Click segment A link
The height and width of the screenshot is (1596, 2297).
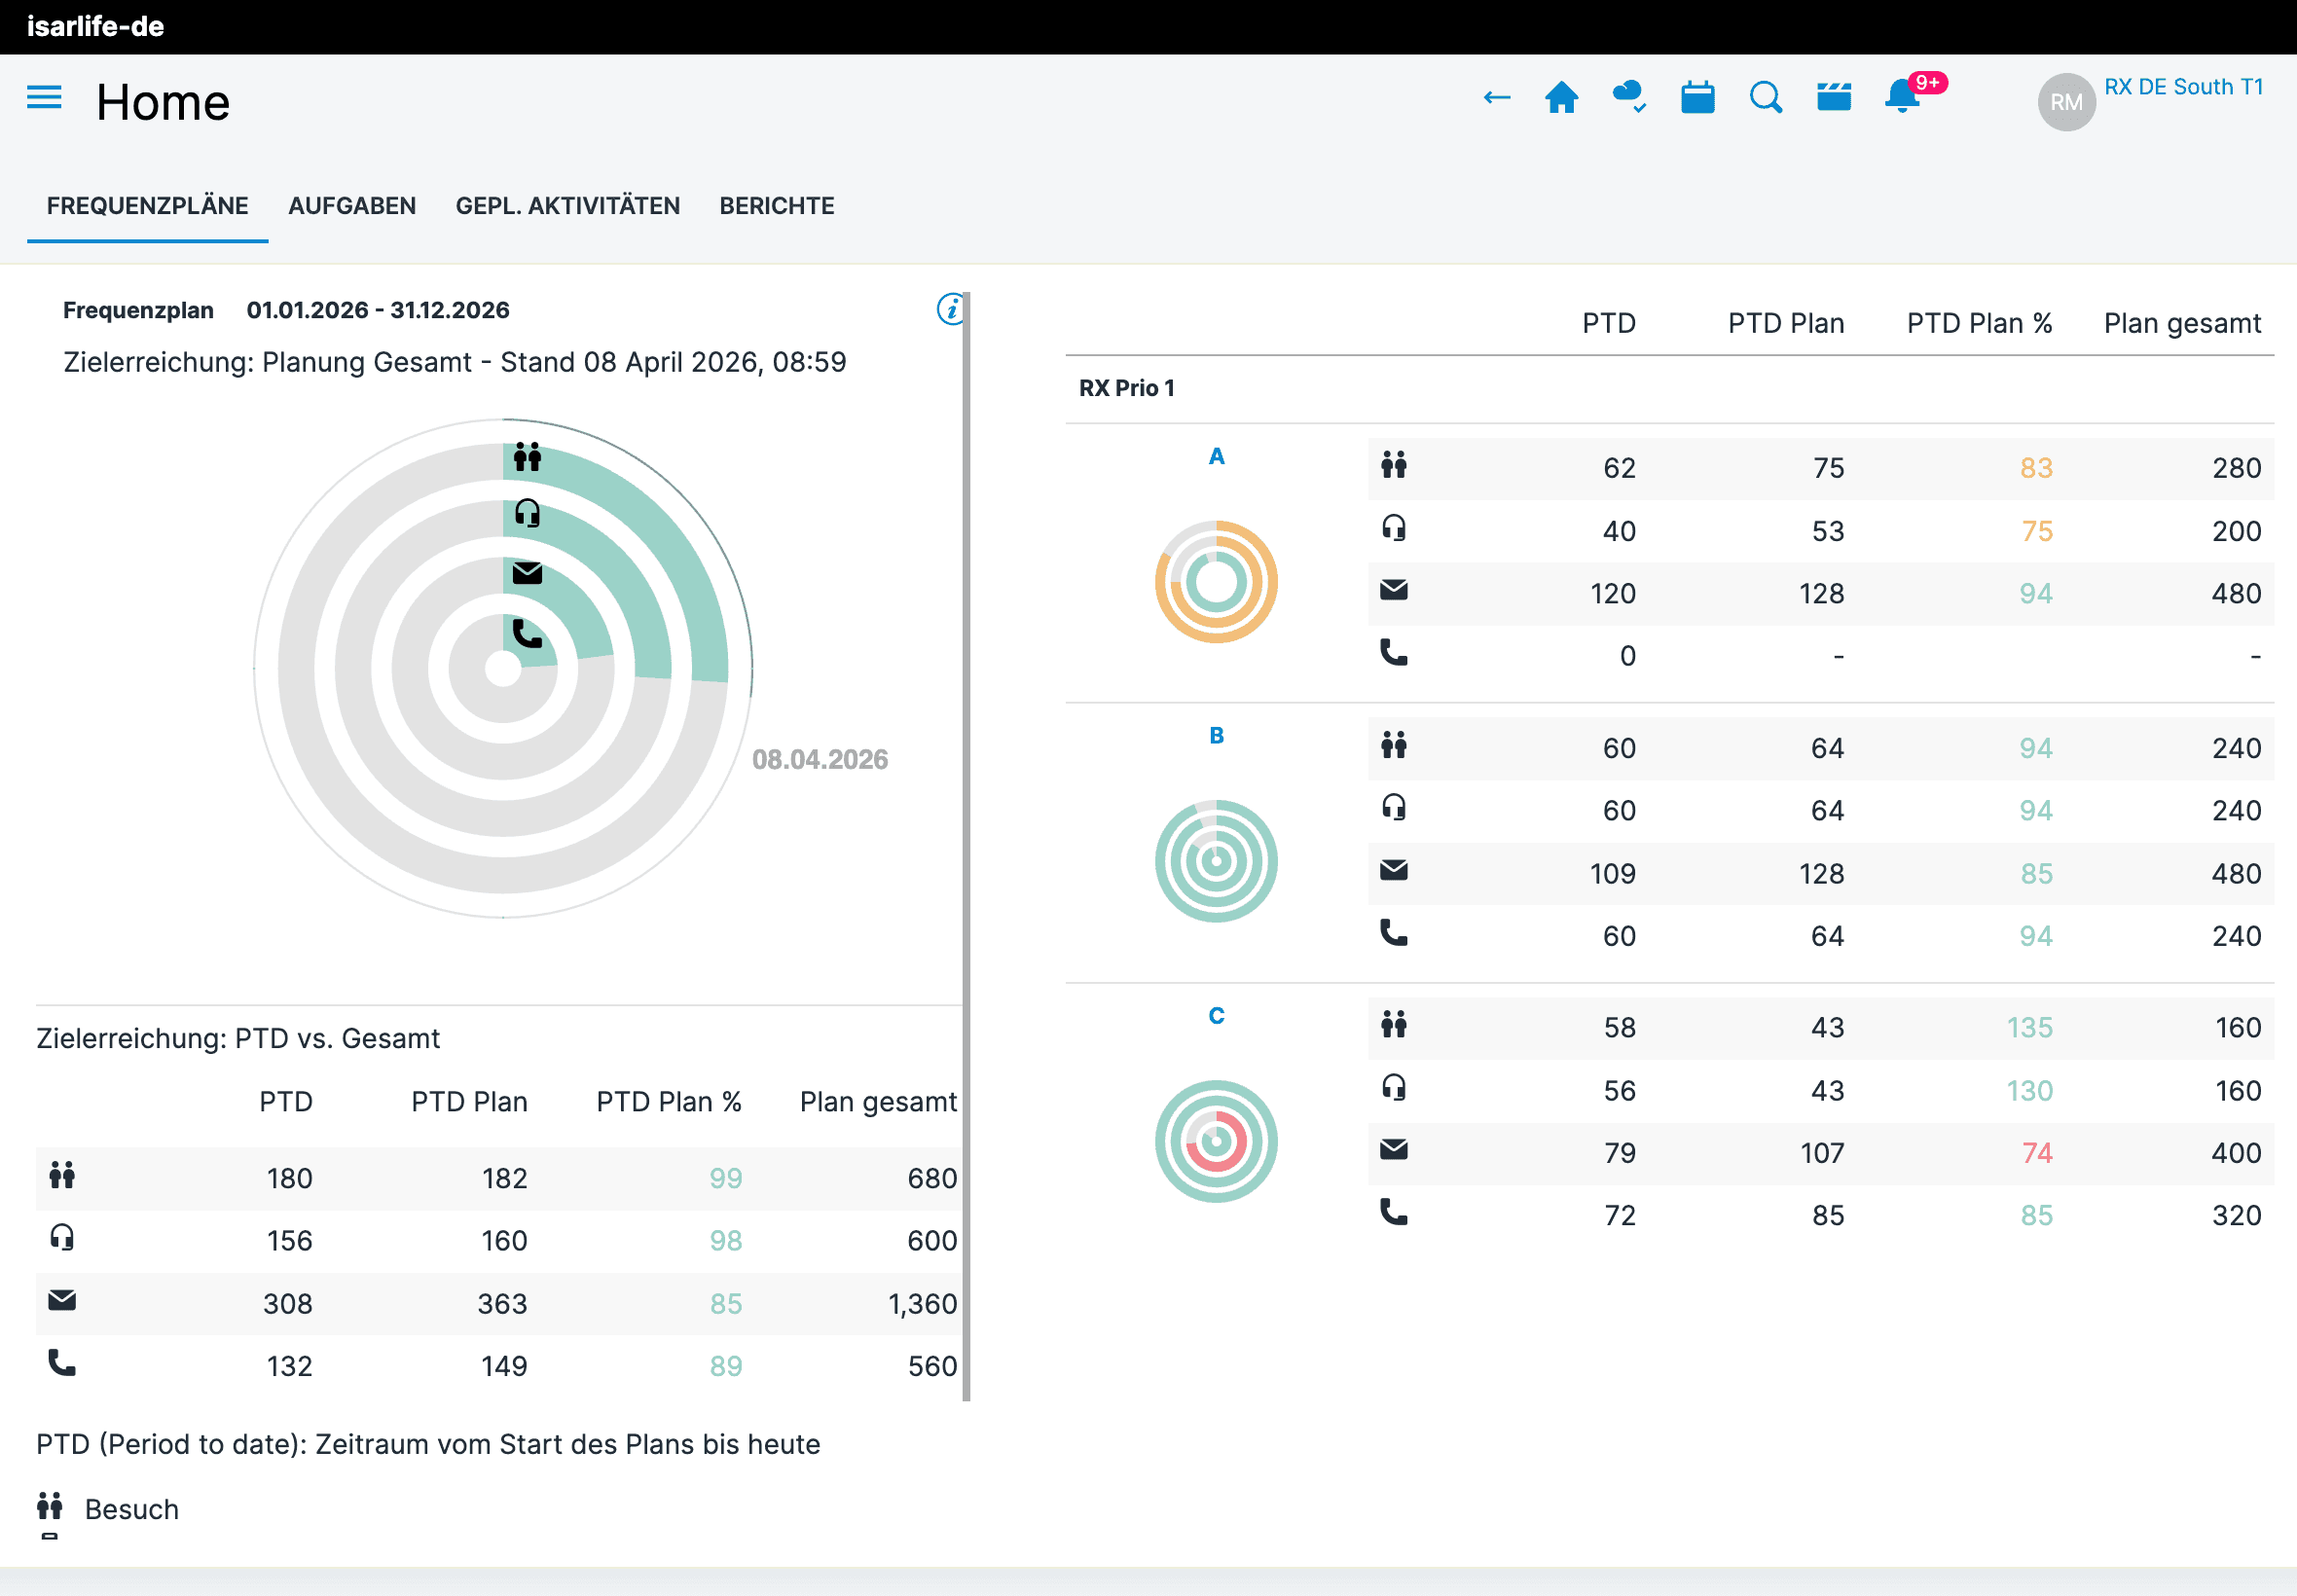click(x=1216, y=457)
